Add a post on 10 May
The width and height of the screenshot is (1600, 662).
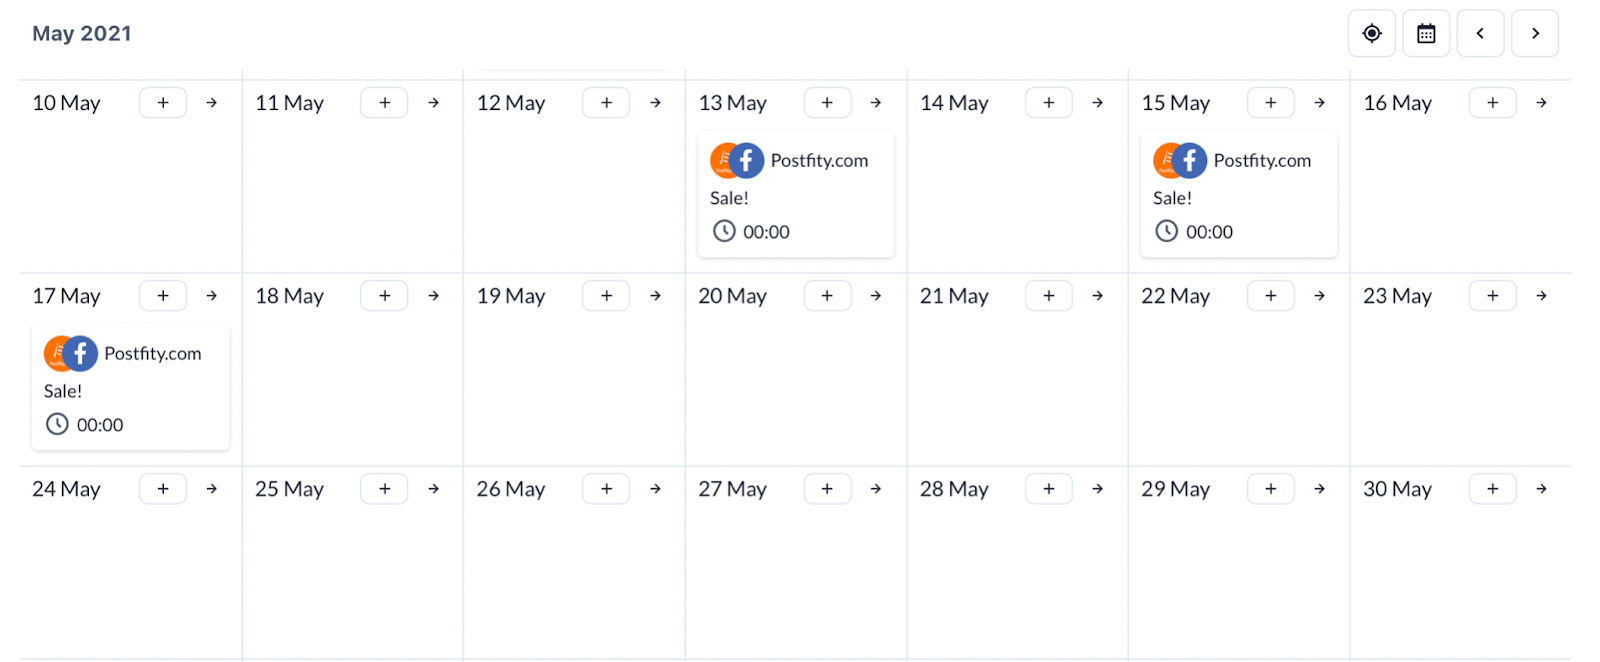pos(163,103)
